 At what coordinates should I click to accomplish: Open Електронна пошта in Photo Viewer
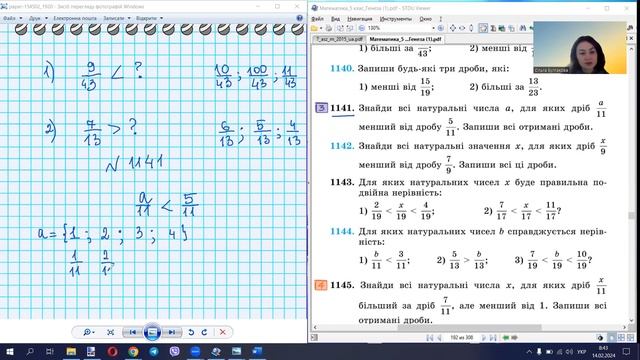pos(75,18)
